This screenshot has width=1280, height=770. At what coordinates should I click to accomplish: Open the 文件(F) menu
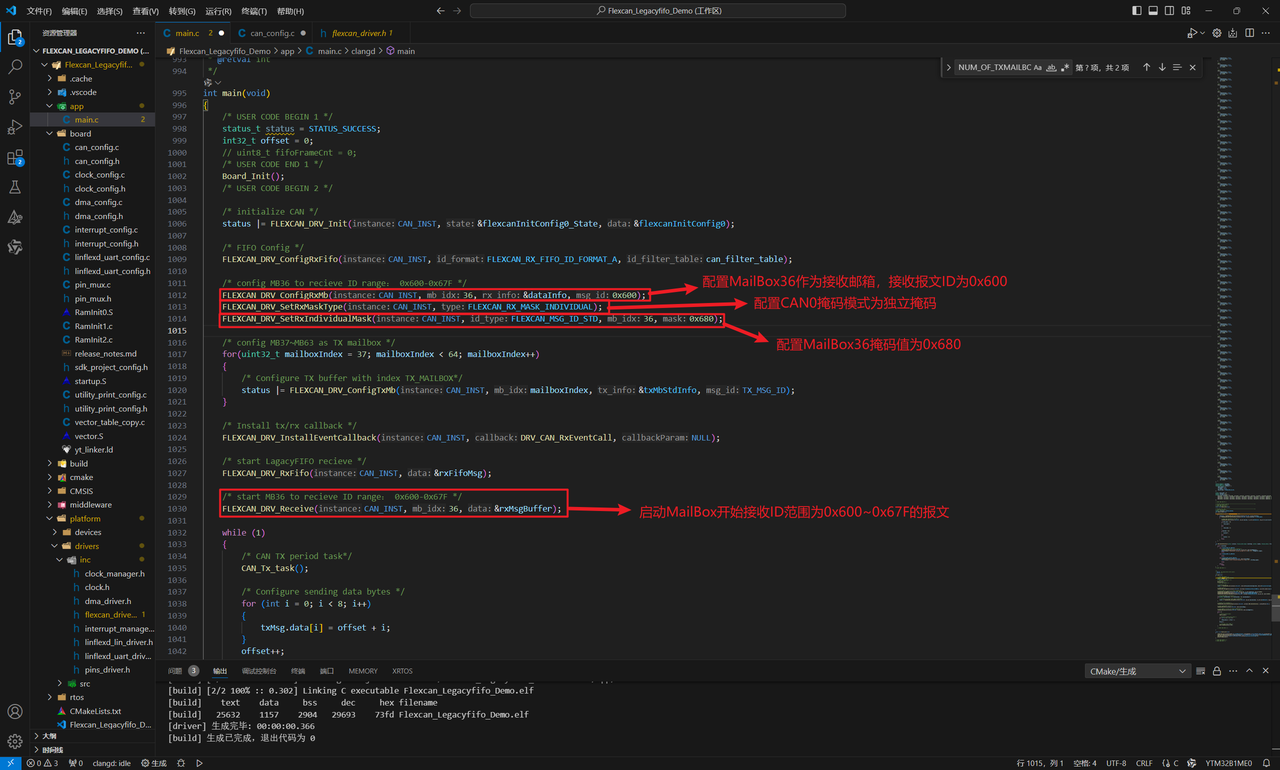pyautogui.click(x=39, y=11)
